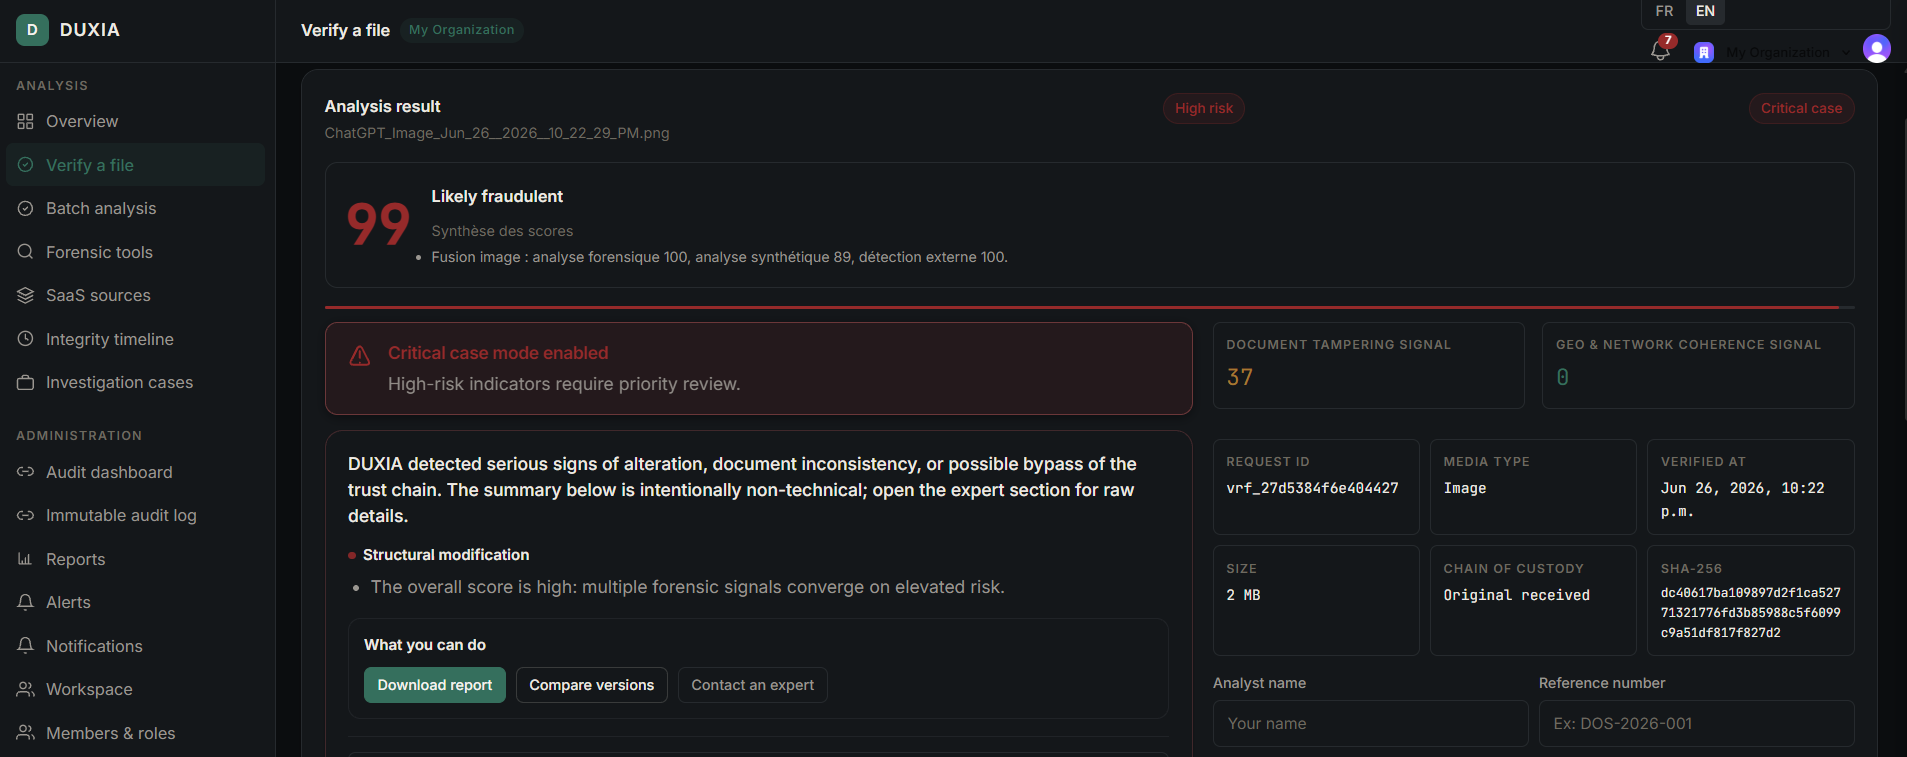Click the Structural modification label
Image resolution: width=1907 pixels, height=757 pixels.
pyautogui.click(x=446, y=555)
